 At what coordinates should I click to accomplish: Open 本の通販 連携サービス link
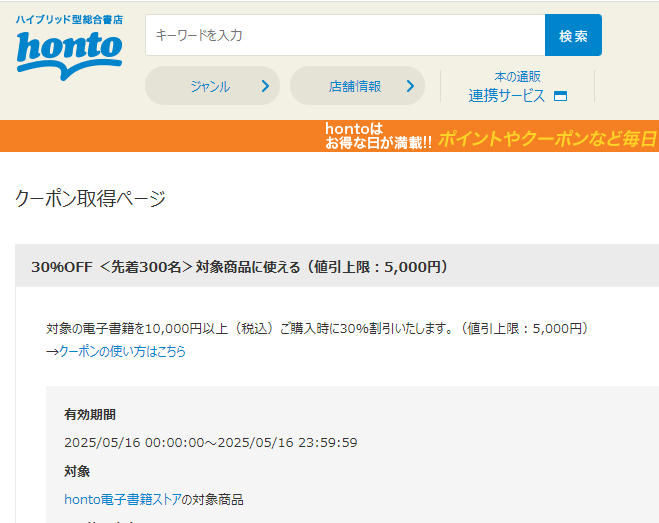point(517,87)
